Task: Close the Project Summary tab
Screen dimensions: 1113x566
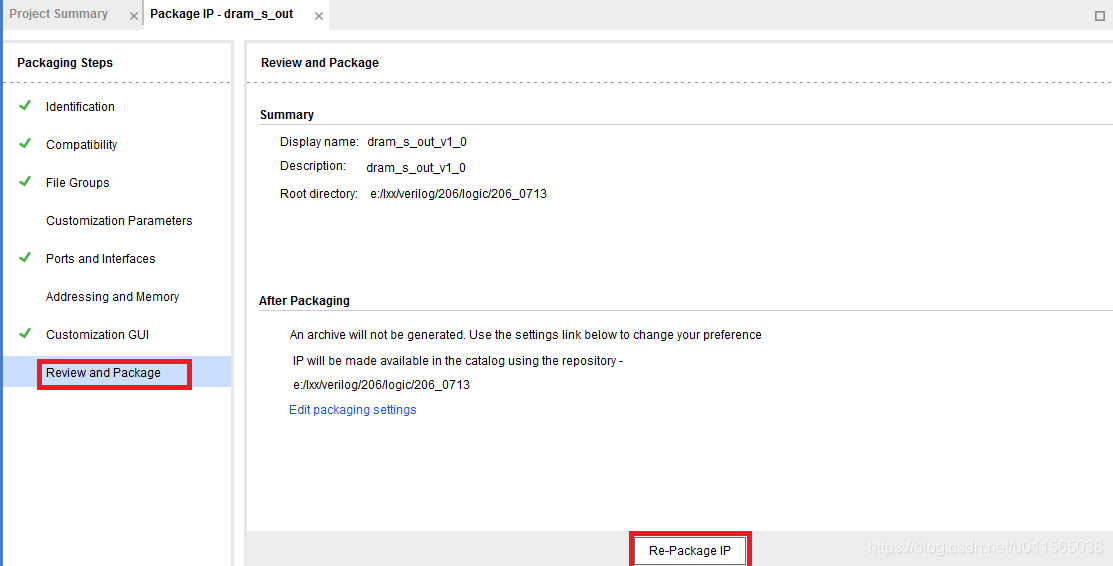Action: tap(133, 16)
